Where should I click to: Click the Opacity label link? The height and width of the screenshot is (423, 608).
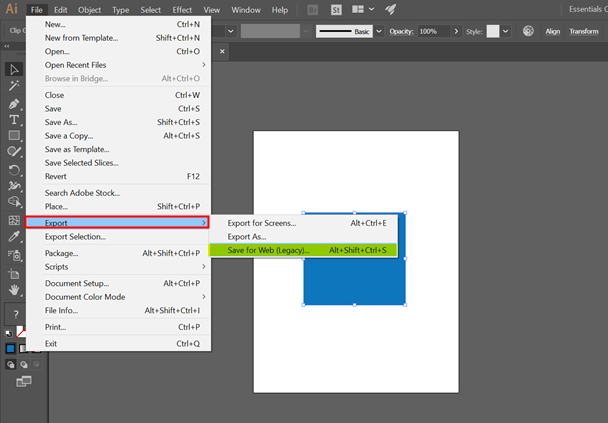tap(401, 31)
